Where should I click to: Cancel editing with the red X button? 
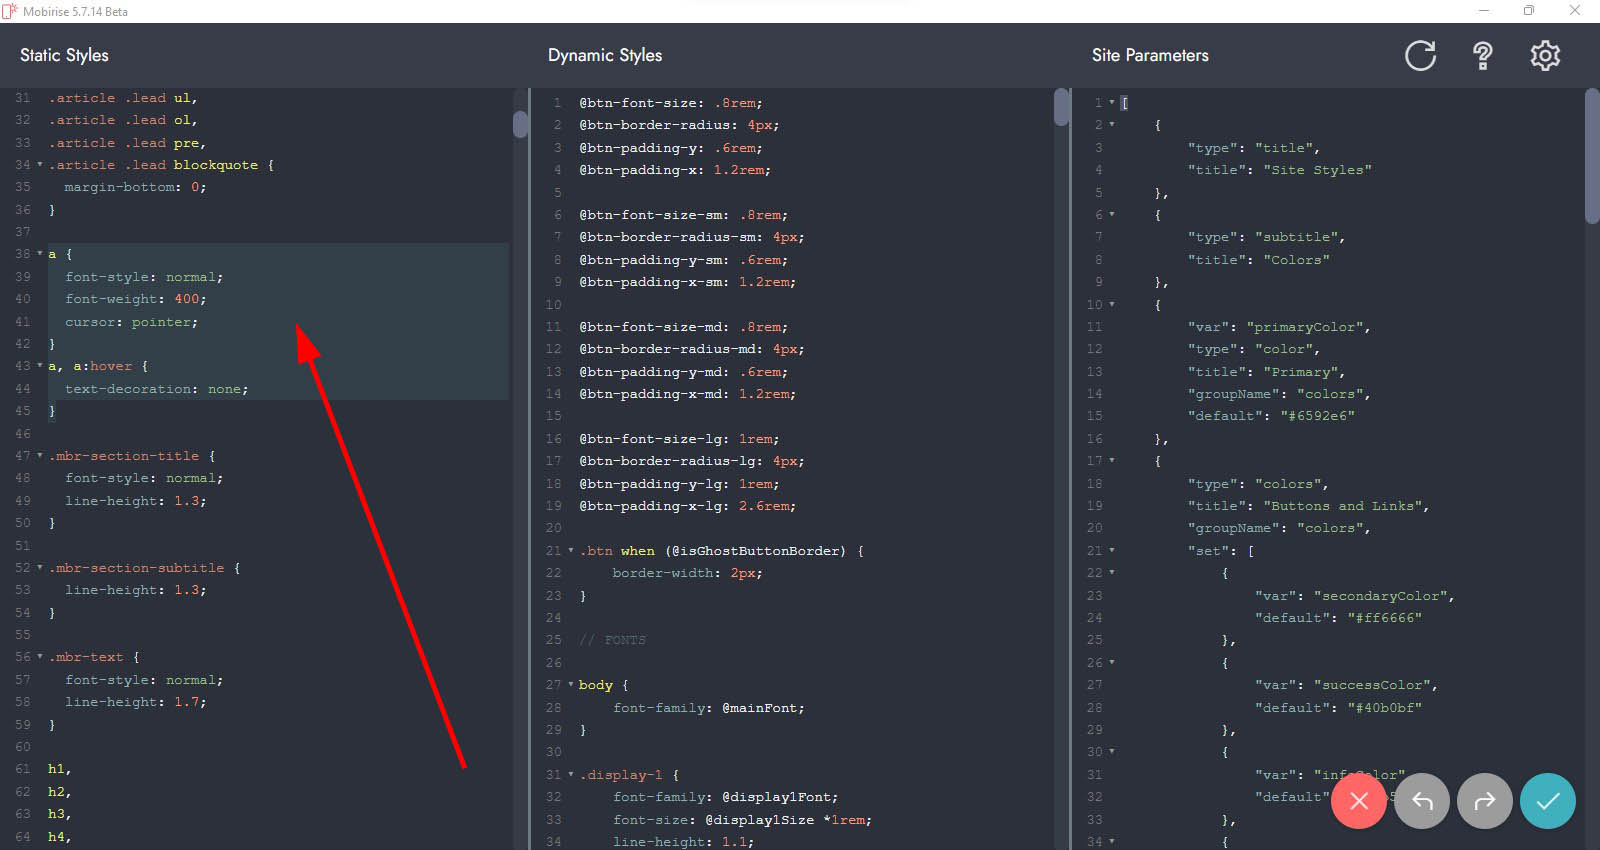pos(1358,801)
